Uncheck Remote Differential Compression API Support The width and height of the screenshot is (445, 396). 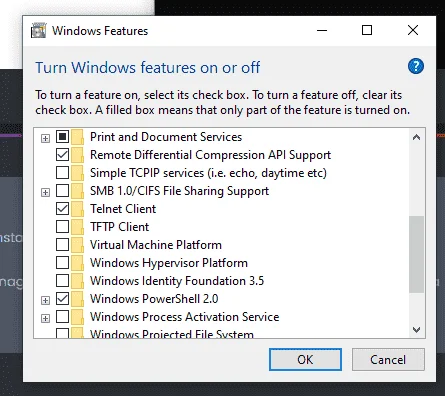click(62, 155)
